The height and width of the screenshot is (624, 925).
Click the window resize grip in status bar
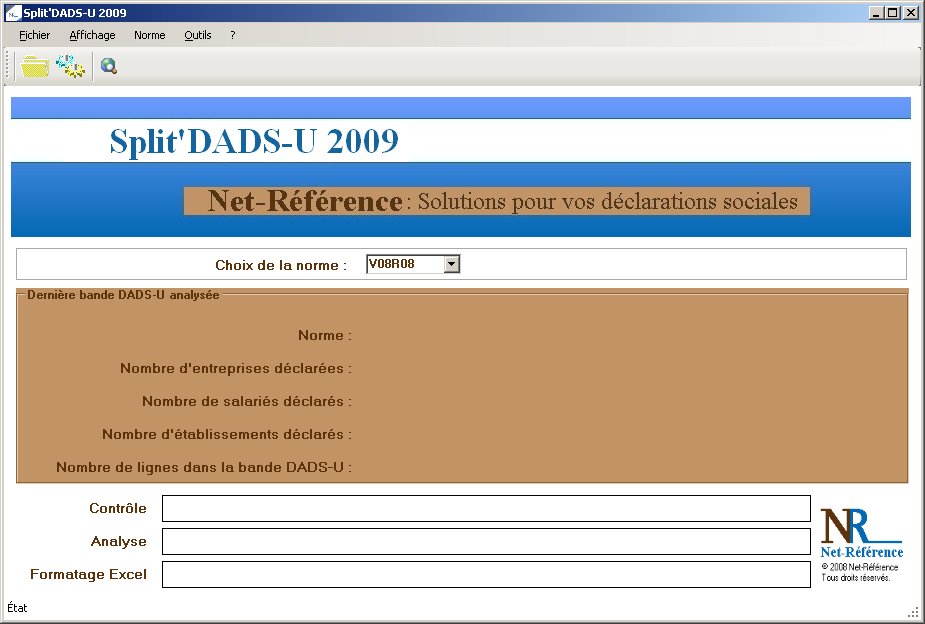913,612
